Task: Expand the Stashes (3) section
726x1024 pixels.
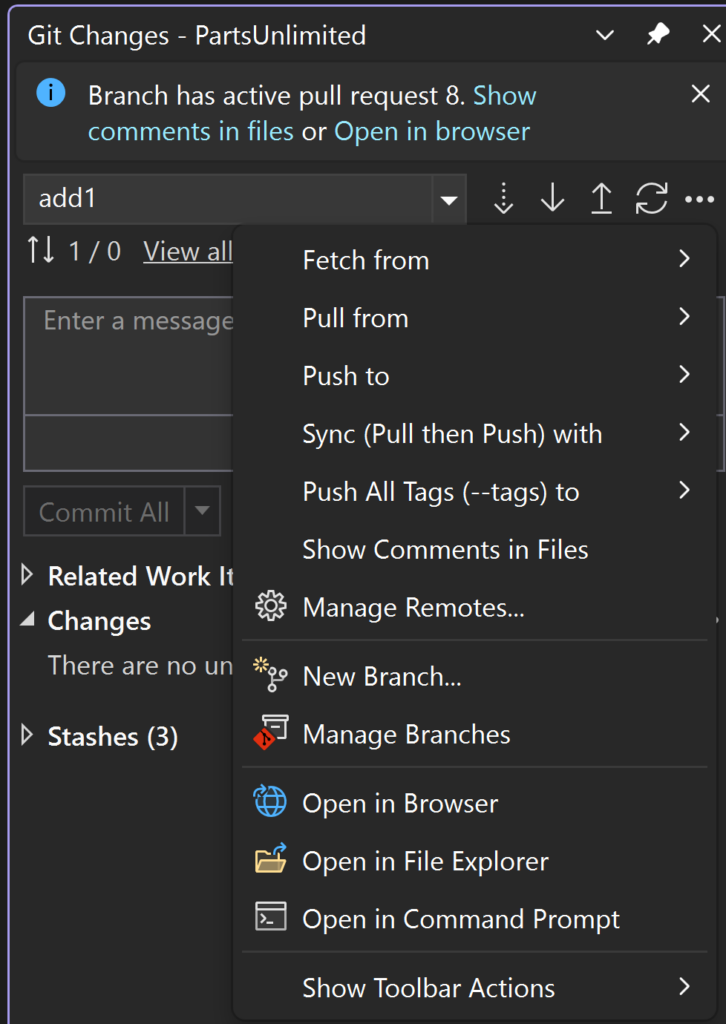Action: [x=27, y=737]
